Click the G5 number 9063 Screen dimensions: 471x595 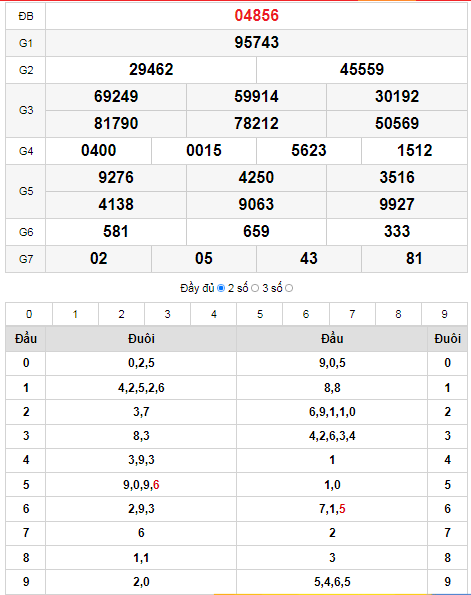[256, 205]
